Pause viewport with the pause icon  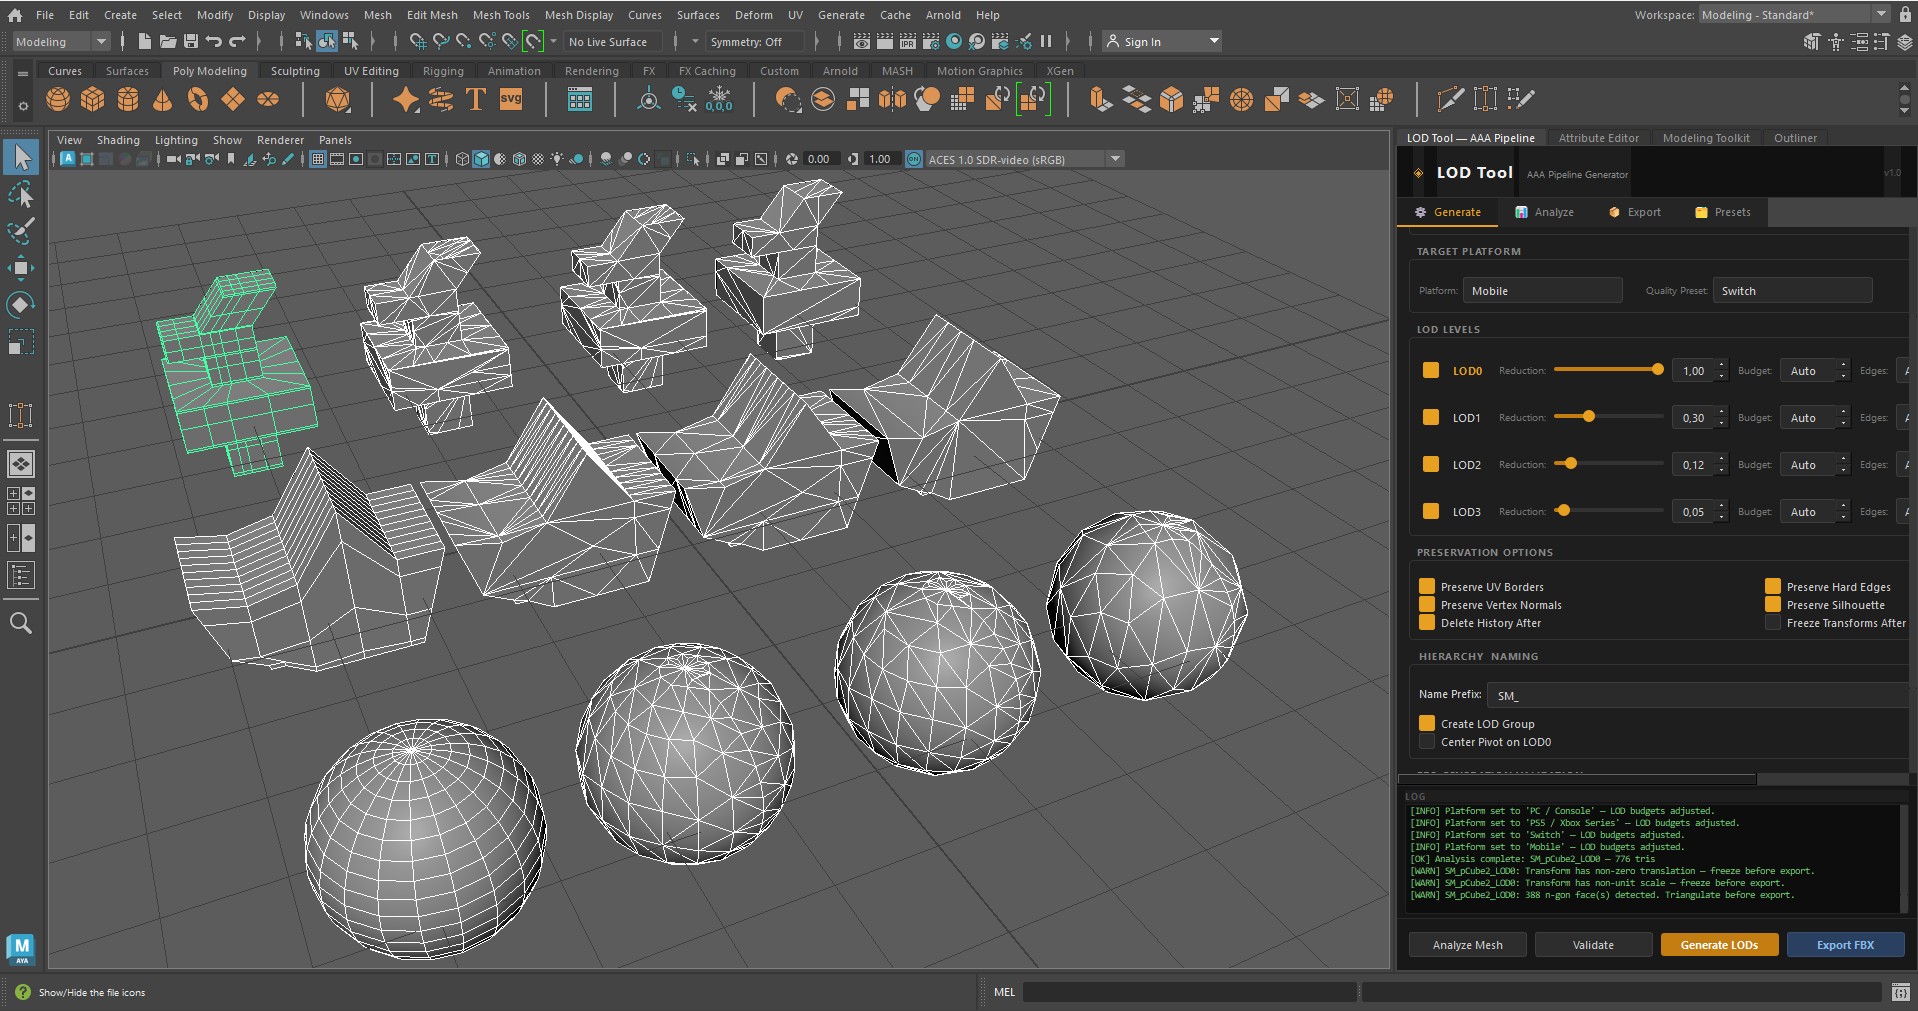tap(1046, 41)
